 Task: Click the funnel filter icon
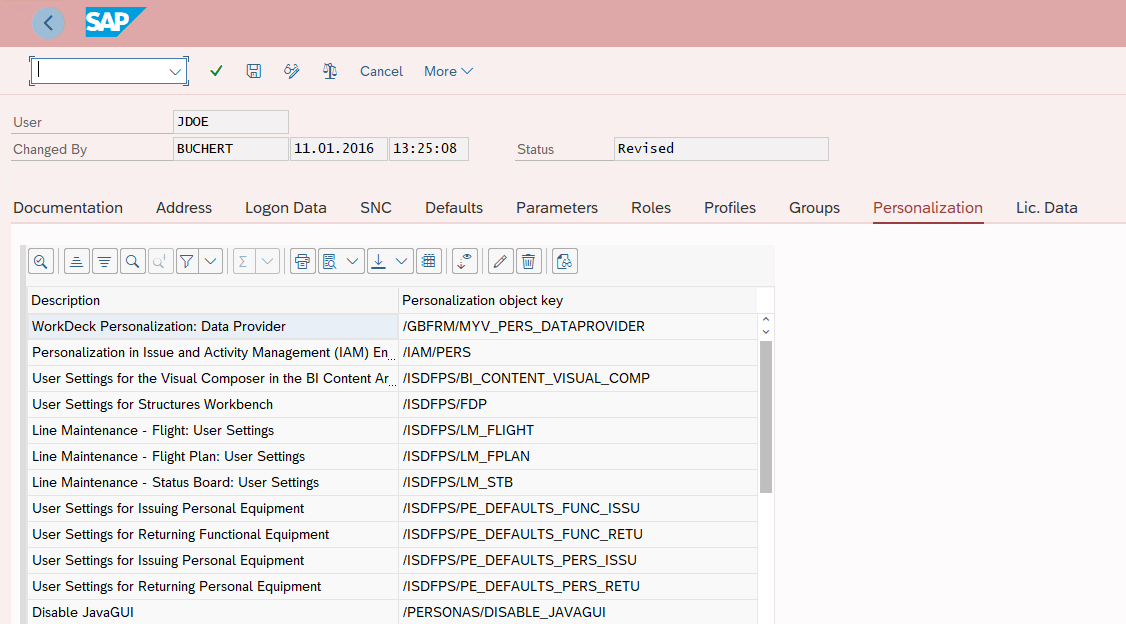click(187, 261)
